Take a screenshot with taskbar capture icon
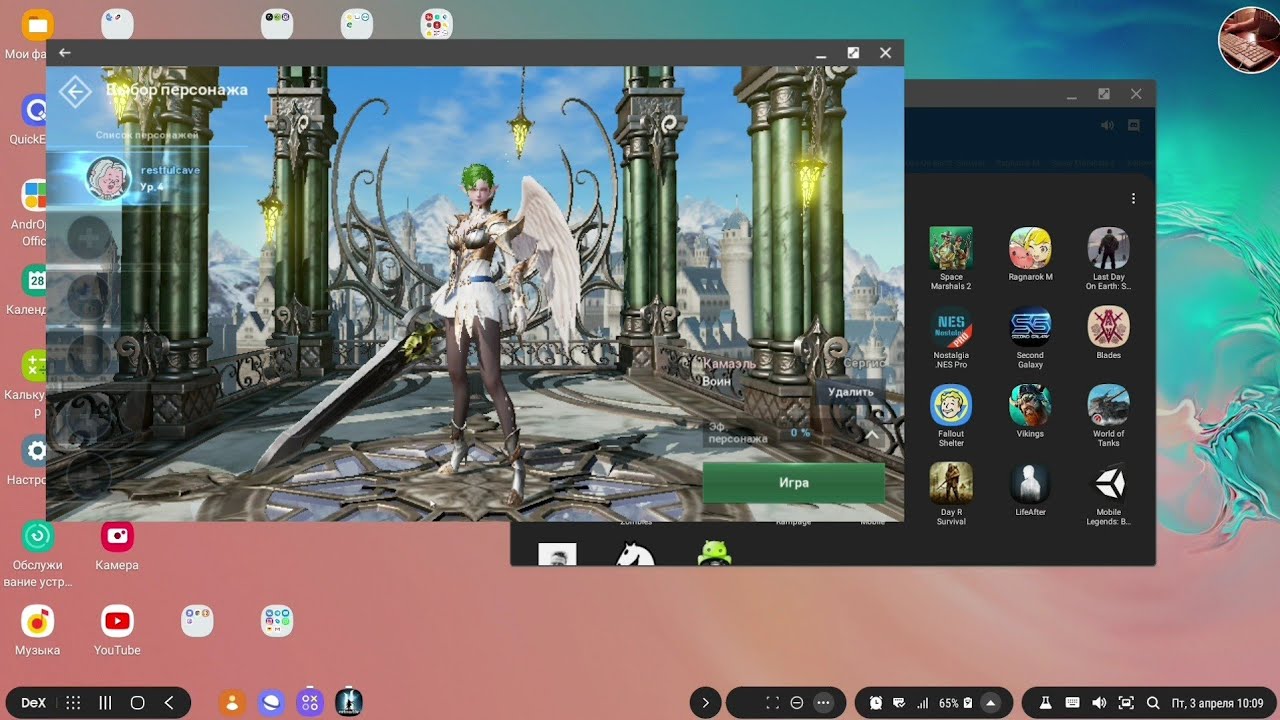 tap(1126, 703)
